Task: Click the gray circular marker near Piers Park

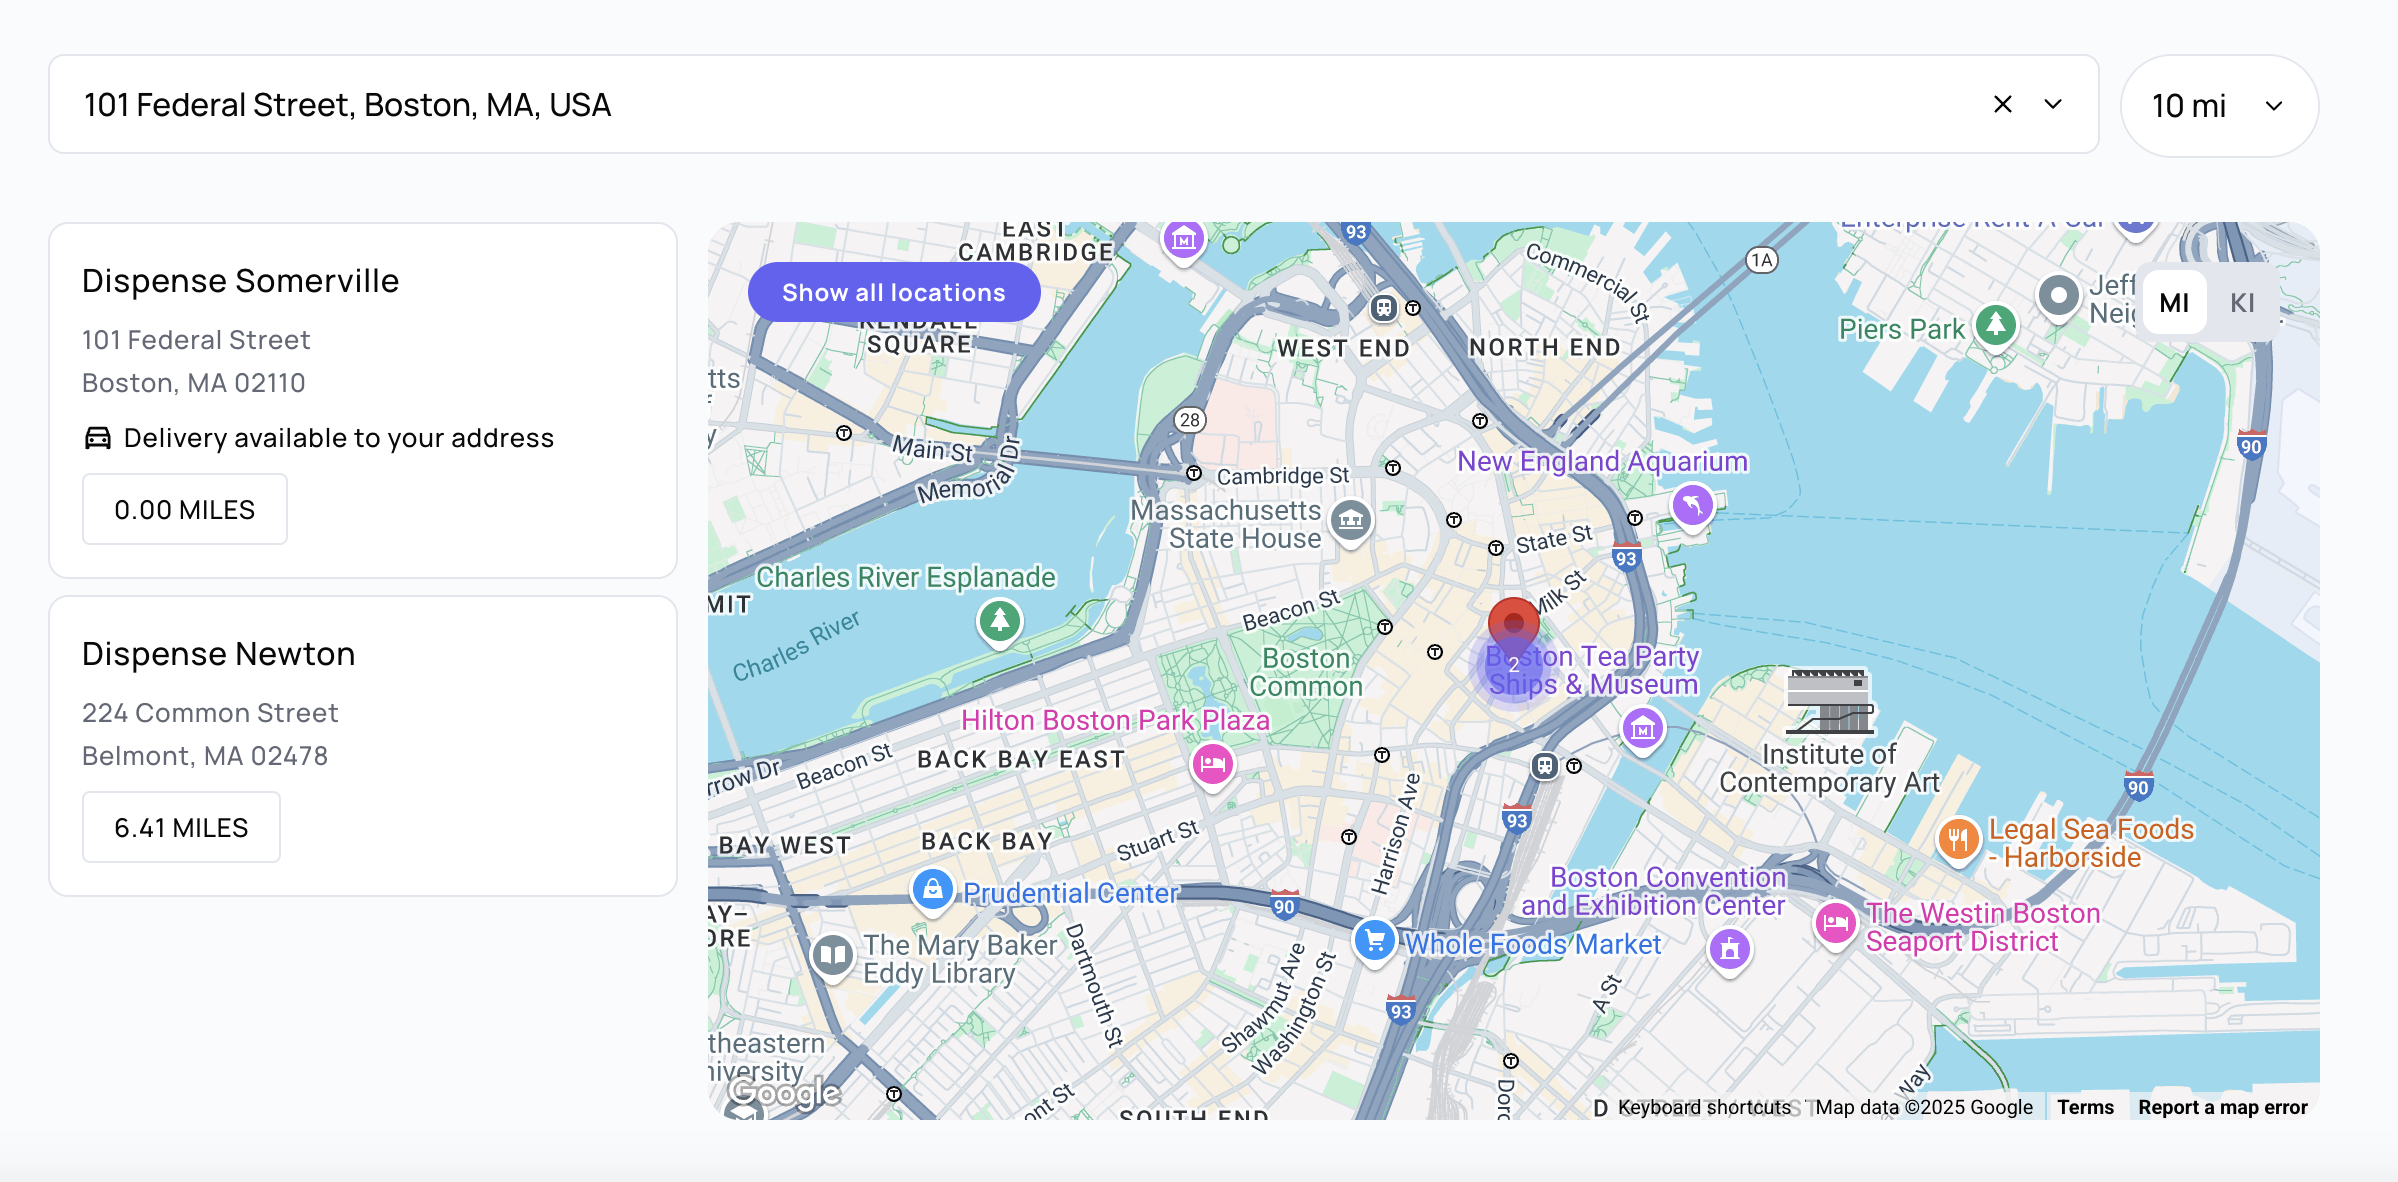Action: 2058,297
